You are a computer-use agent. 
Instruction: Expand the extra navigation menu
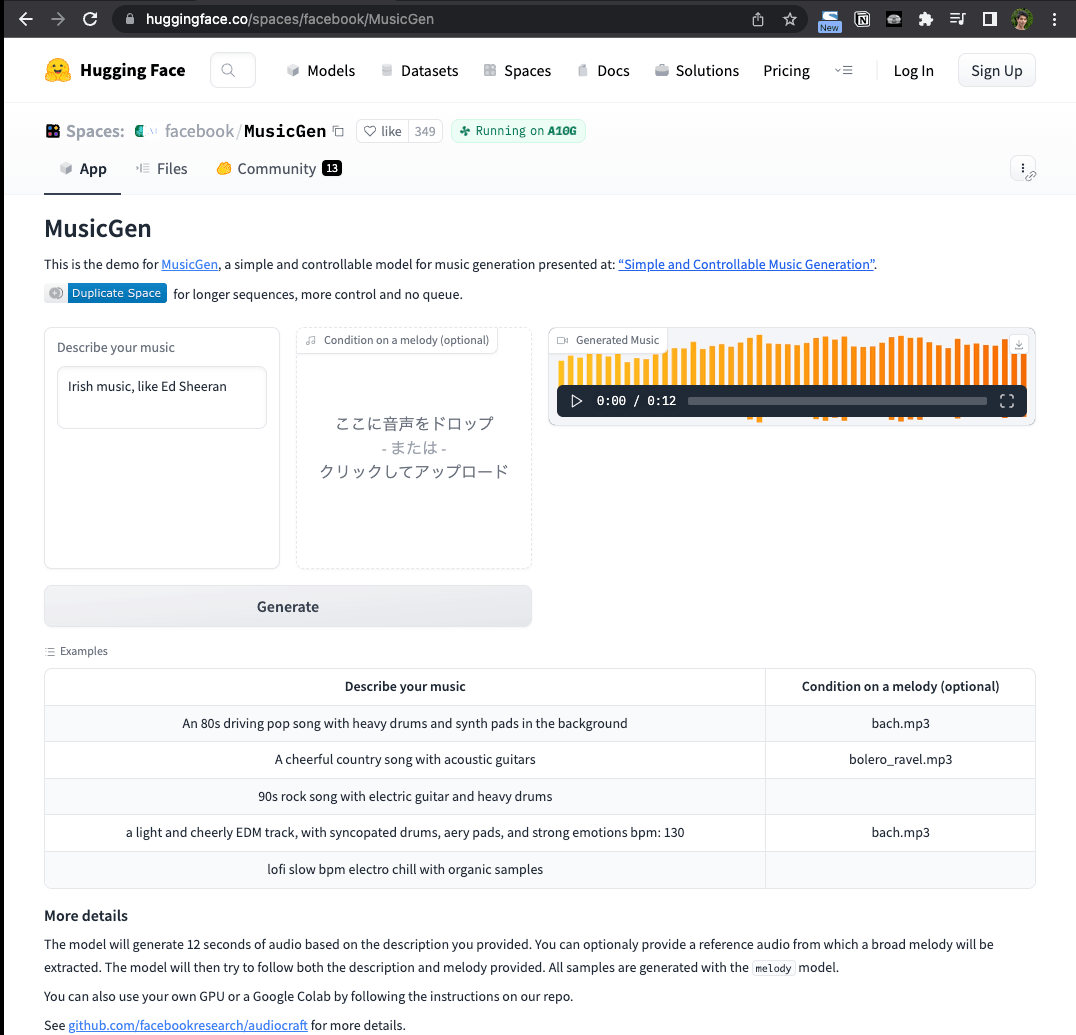point(843,70)
